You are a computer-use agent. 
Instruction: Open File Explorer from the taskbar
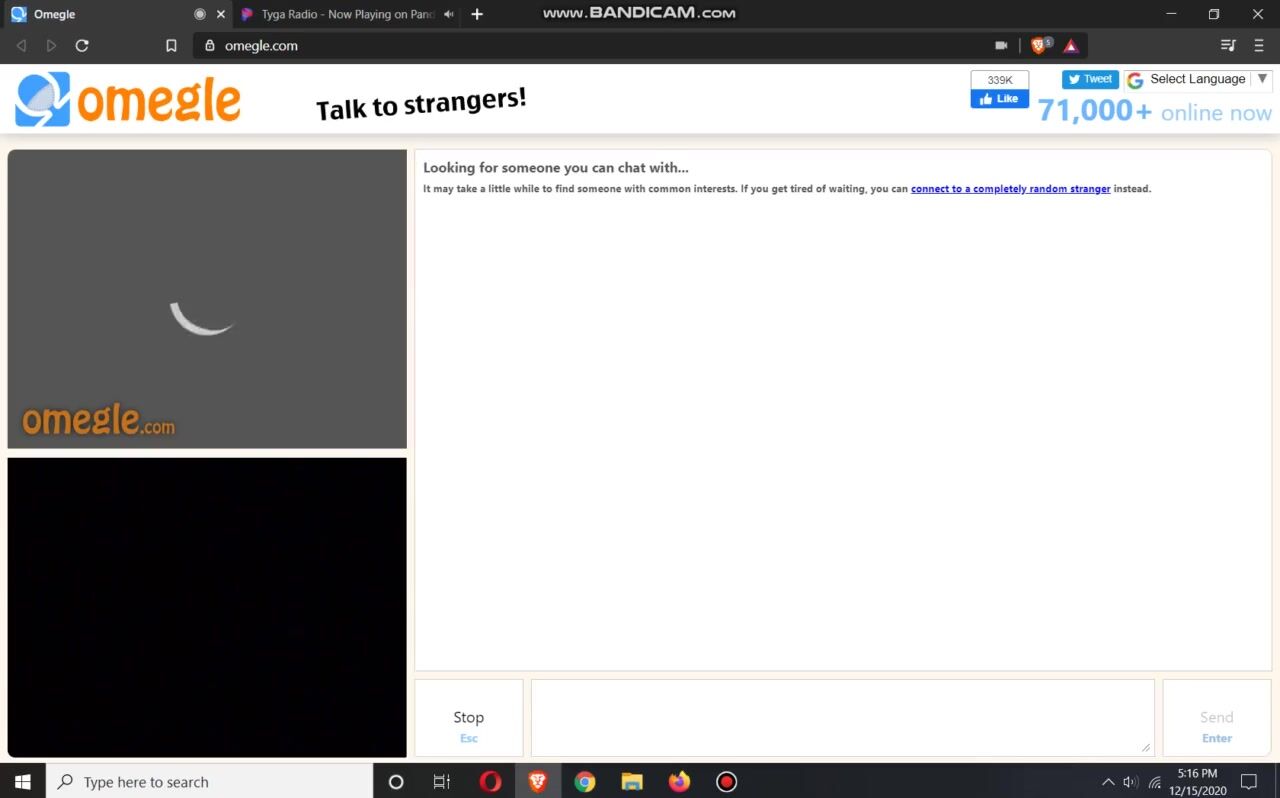click(x=631, y=782)
